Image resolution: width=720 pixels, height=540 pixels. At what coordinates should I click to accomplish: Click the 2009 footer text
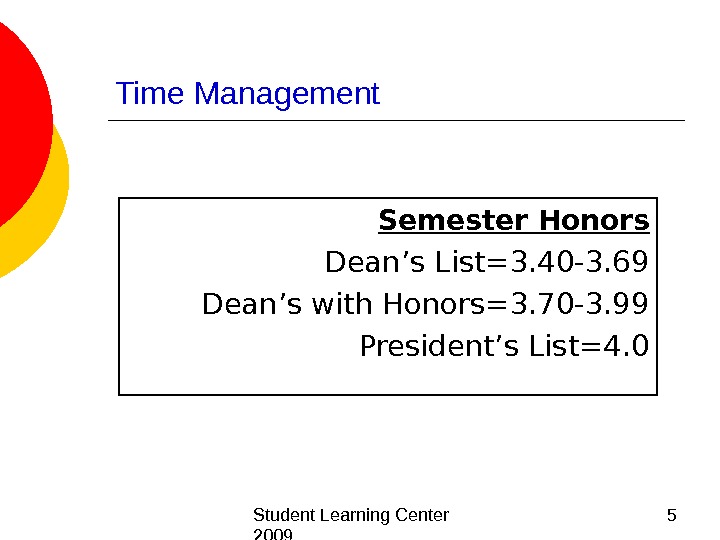point(273,535)
